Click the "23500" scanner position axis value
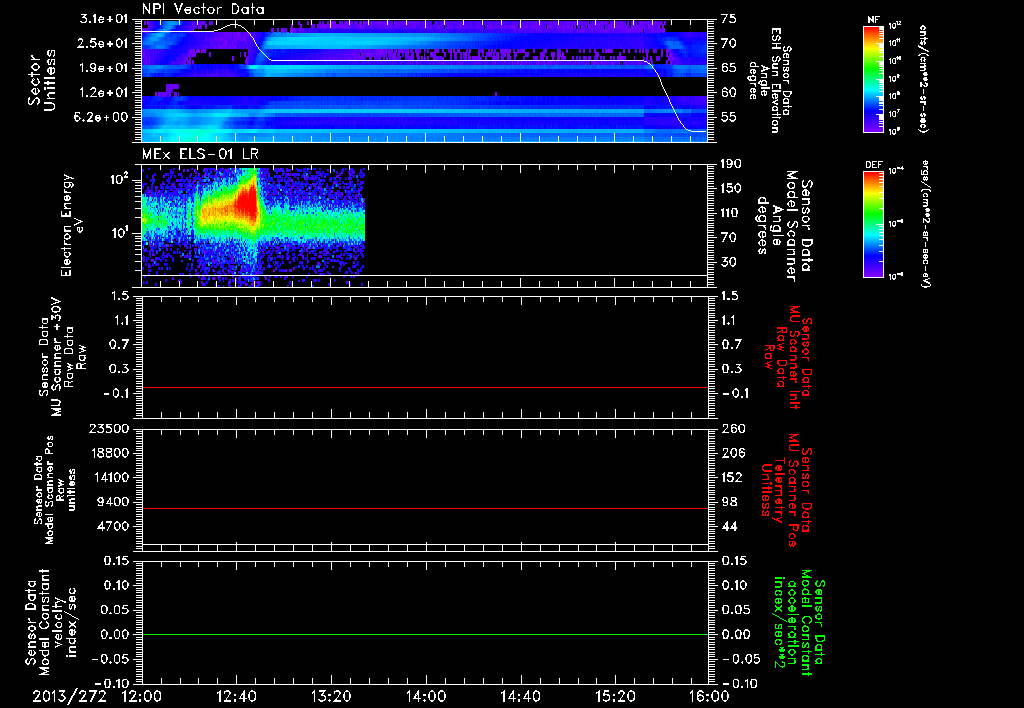 click(x=110, y=428)
